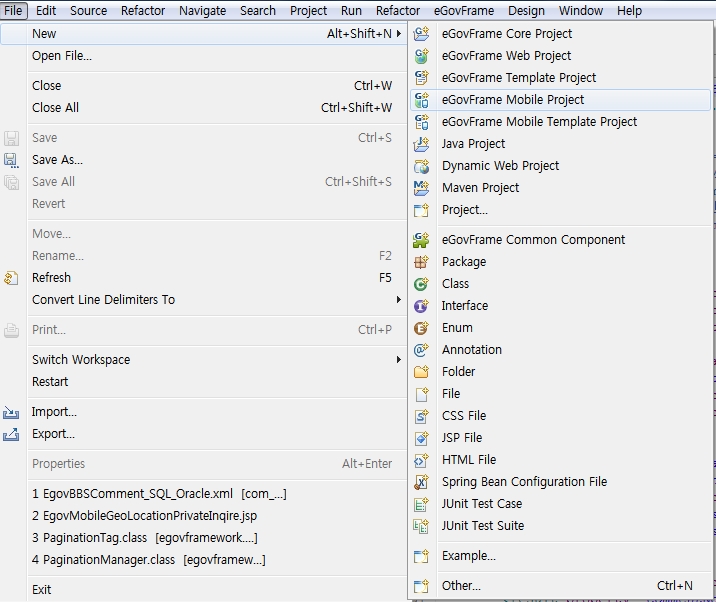Expand the New submenu arrow
The height and width of the screenshot is (602, 716).
click(x=399, y=34)
